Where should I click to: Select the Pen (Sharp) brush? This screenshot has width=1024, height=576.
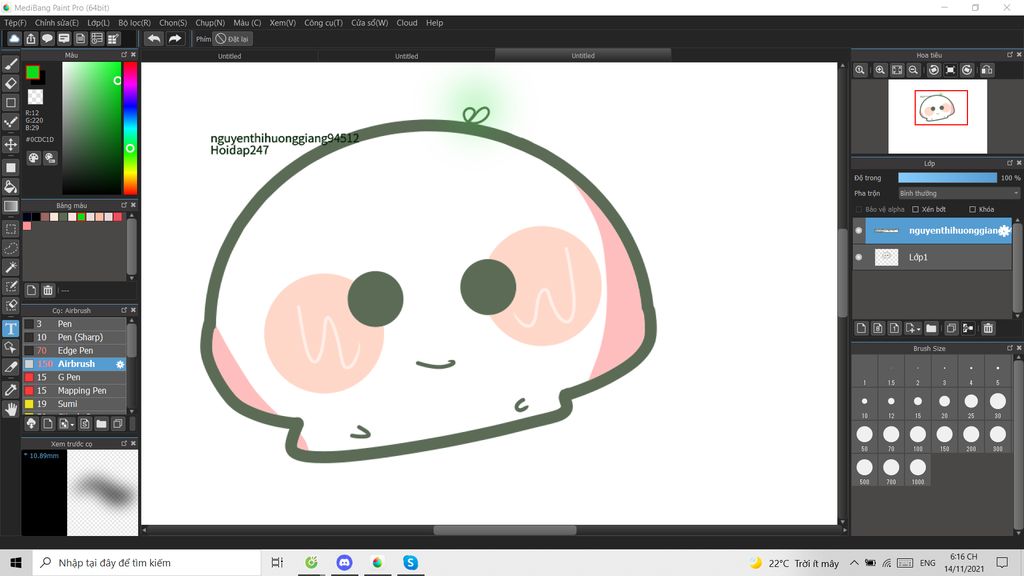point(74,338)
